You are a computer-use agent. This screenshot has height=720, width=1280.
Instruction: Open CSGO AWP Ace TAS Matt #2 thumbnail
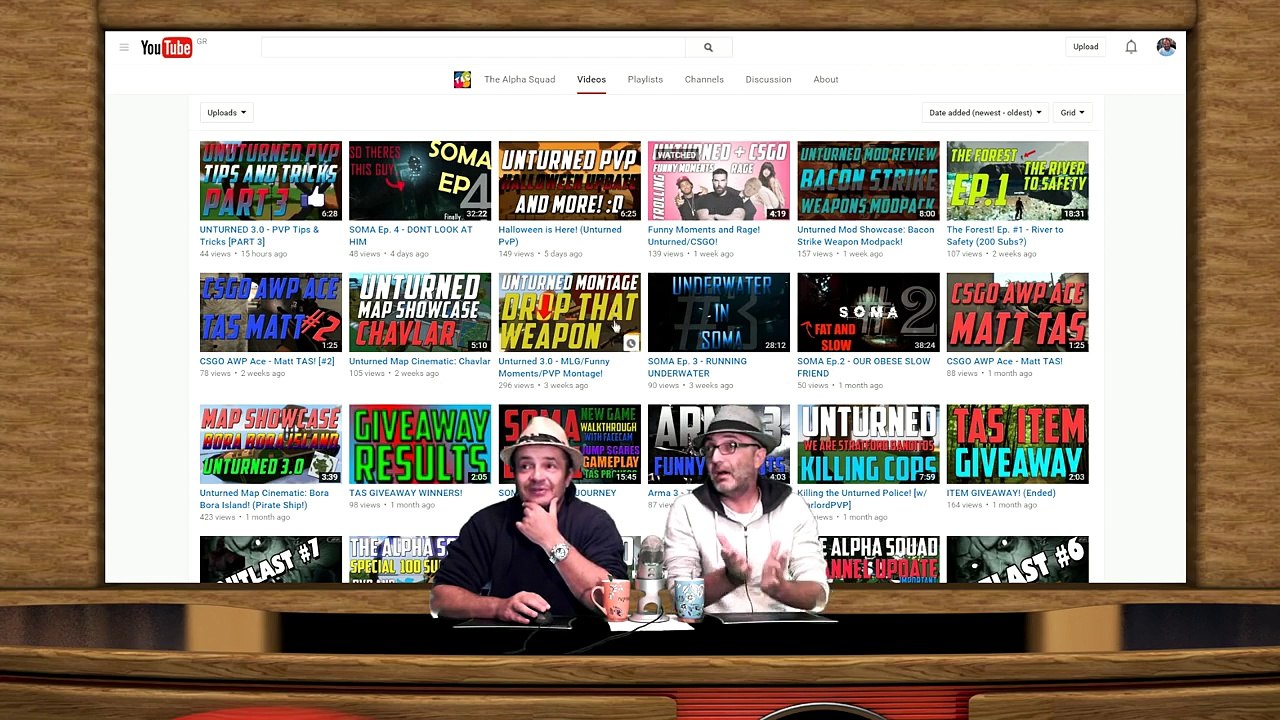pyautogui.click(x=270, y=312)
